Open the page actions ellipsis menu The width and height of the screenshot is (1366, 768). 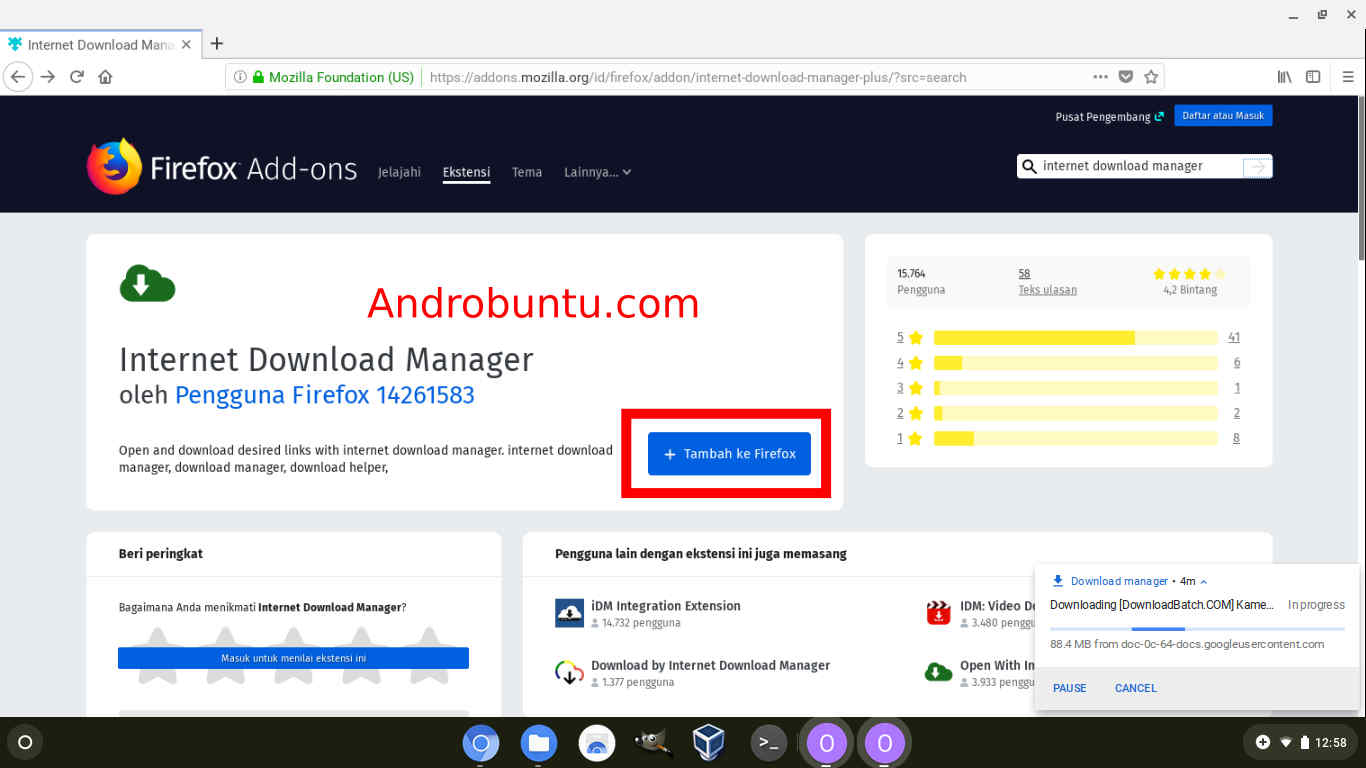[1100, 76]
